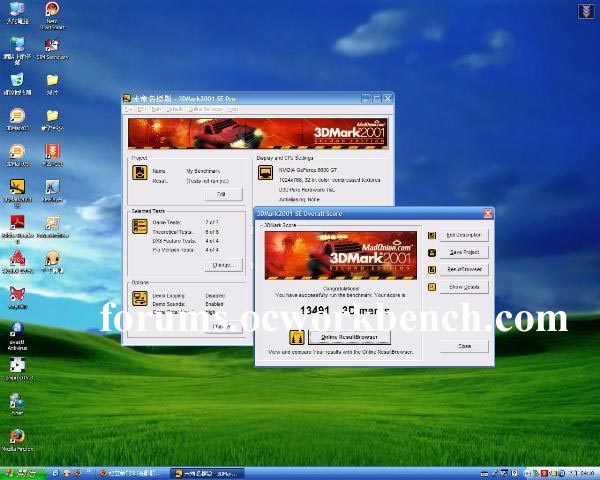The height and width of the screenshot is (480, 600).
Task: Click the icon left of Online ResultBrowser
Action: (x=297, y=337)
